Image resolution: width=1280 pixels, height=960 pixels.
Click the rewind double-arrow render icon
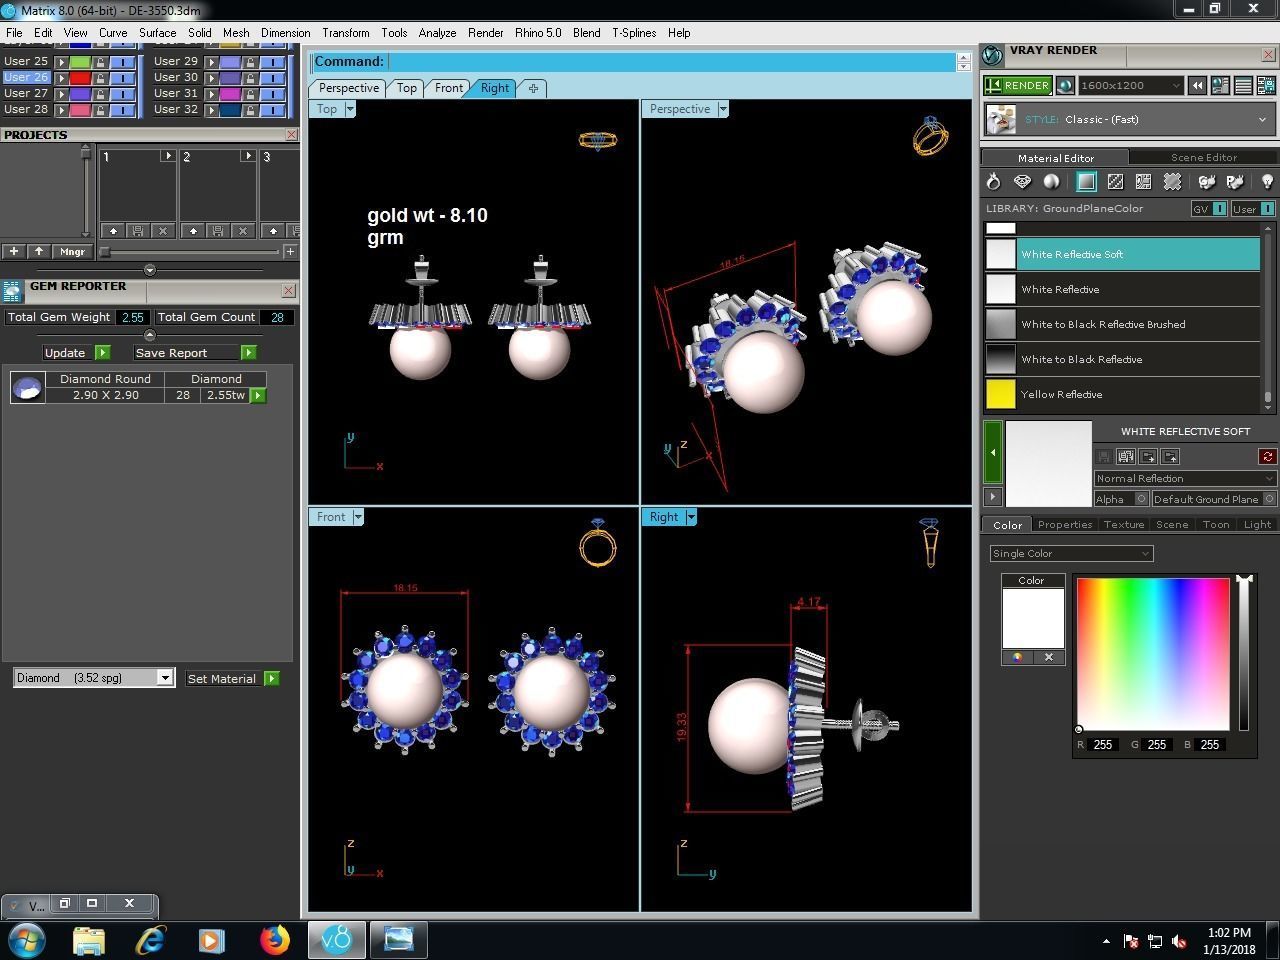[x=1197, y=86]
